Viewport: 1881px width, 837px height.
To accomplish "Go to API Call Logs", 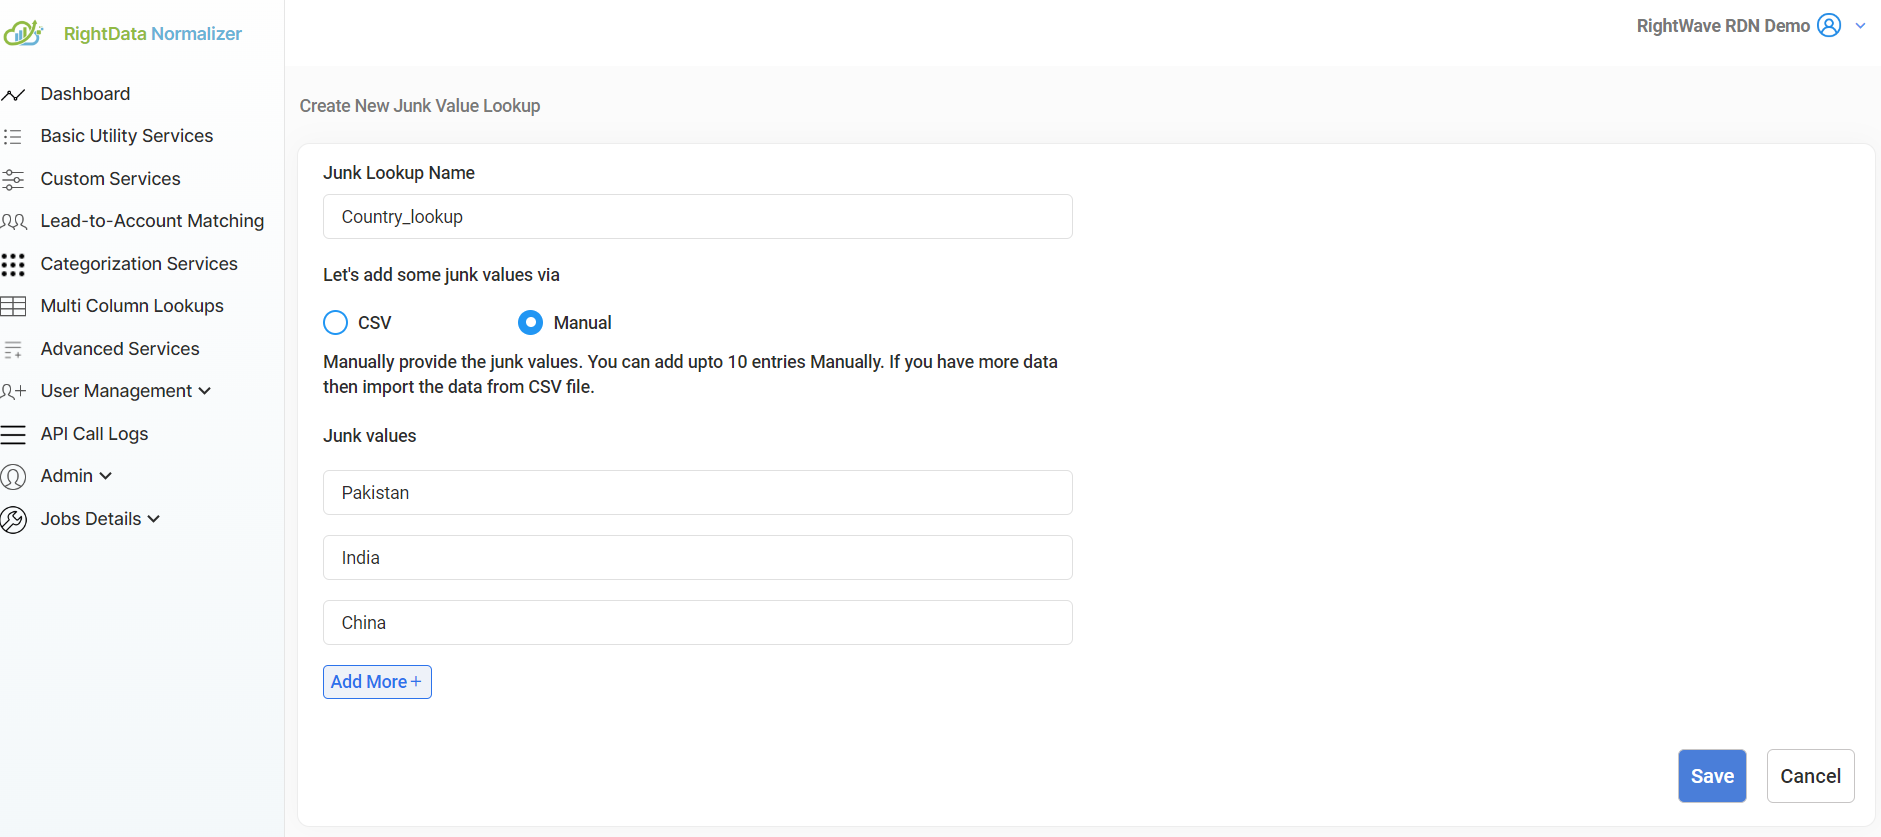I will pos(94,434).
